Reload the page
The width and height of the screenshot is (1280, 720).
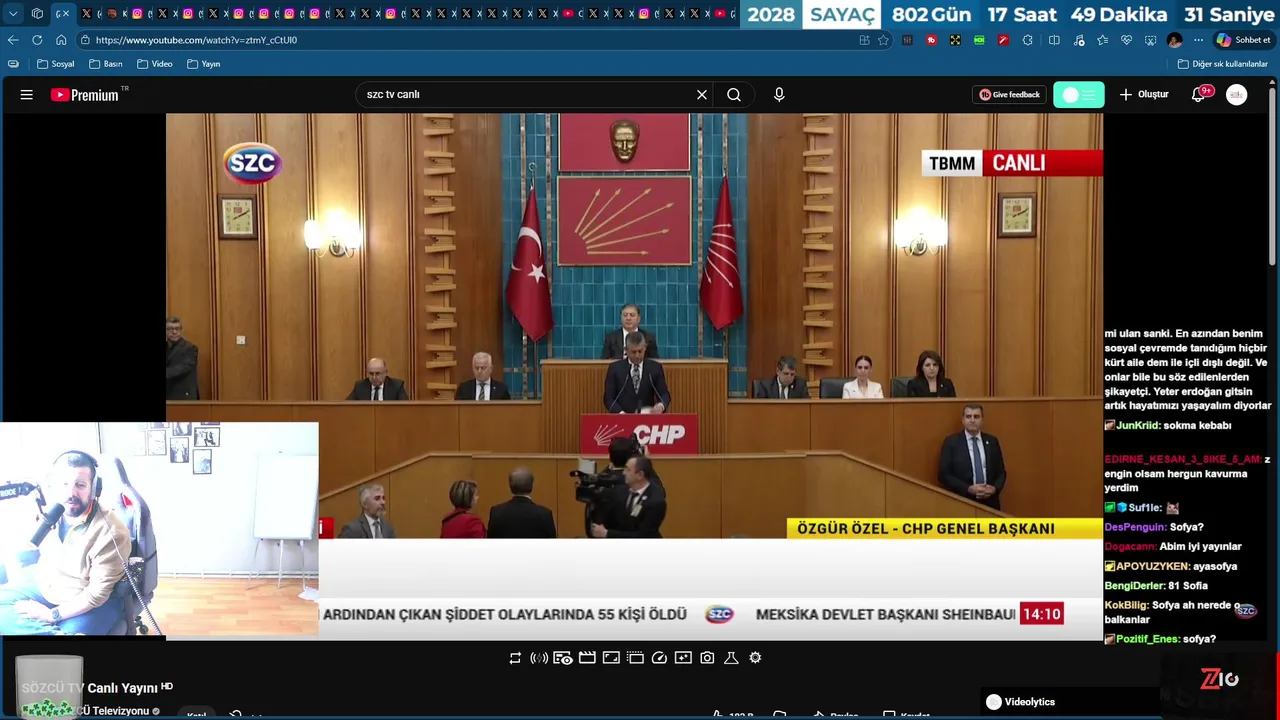coord(37,40)
